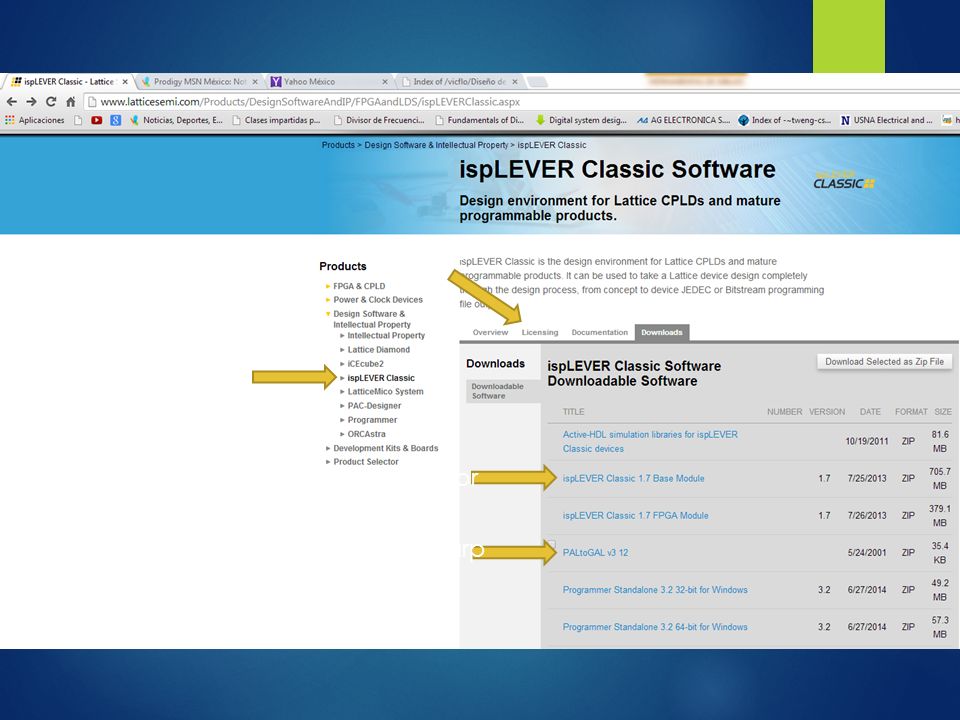
Task: Open the browser home page icon
Action: pos(70,102)
